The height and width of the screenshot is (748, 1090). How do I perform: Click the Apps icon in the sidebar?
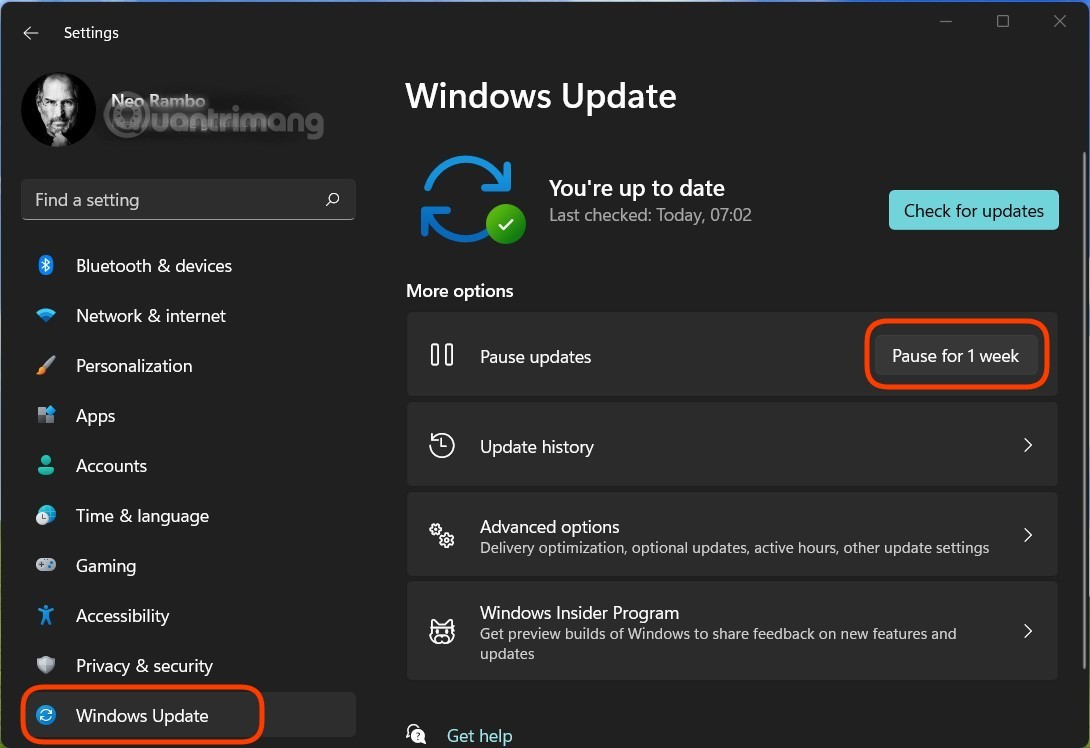tap(46, 415)
